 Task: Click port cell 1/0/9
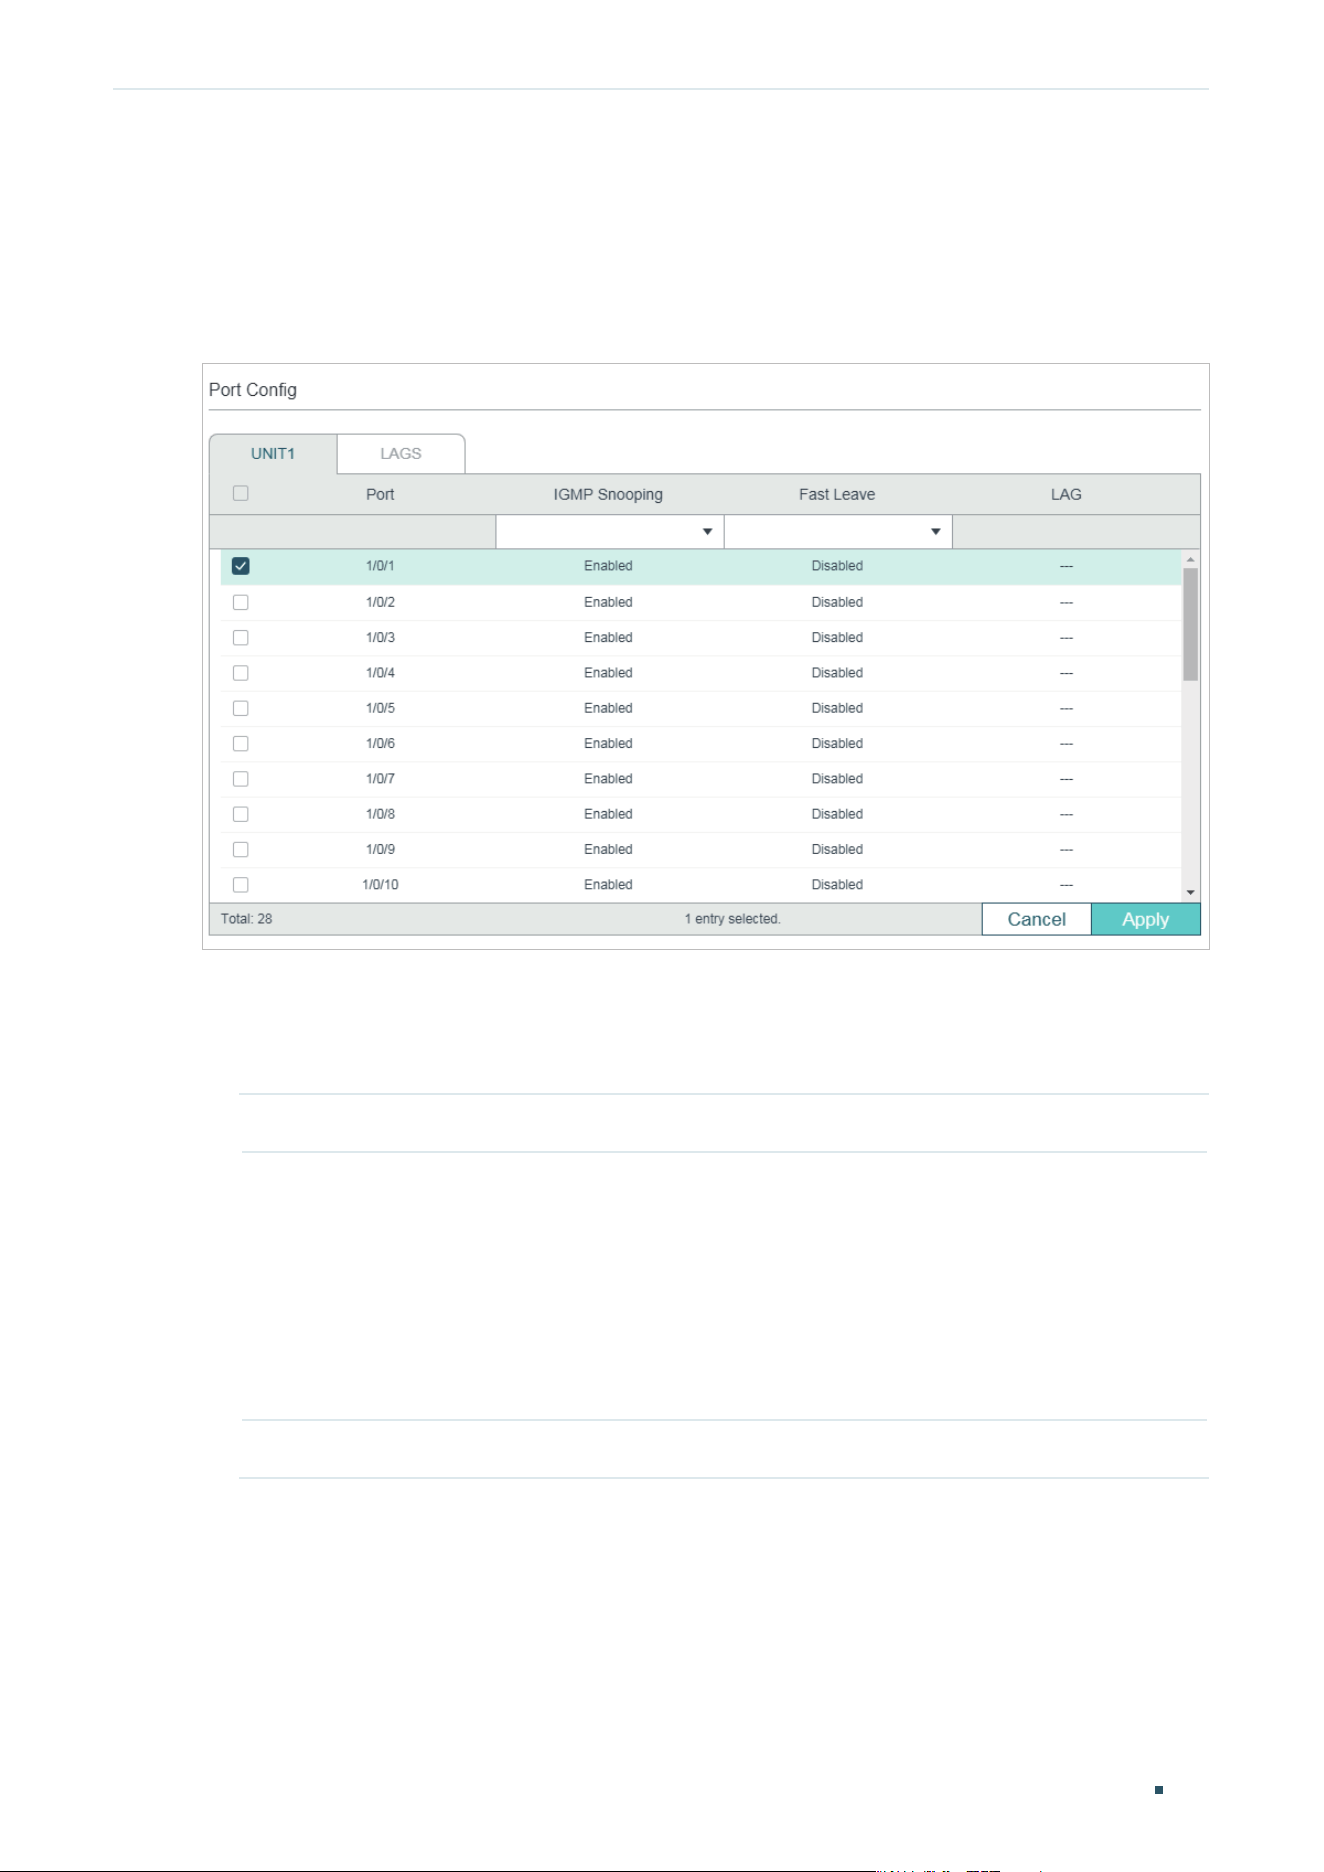click(x=380, y=849)
